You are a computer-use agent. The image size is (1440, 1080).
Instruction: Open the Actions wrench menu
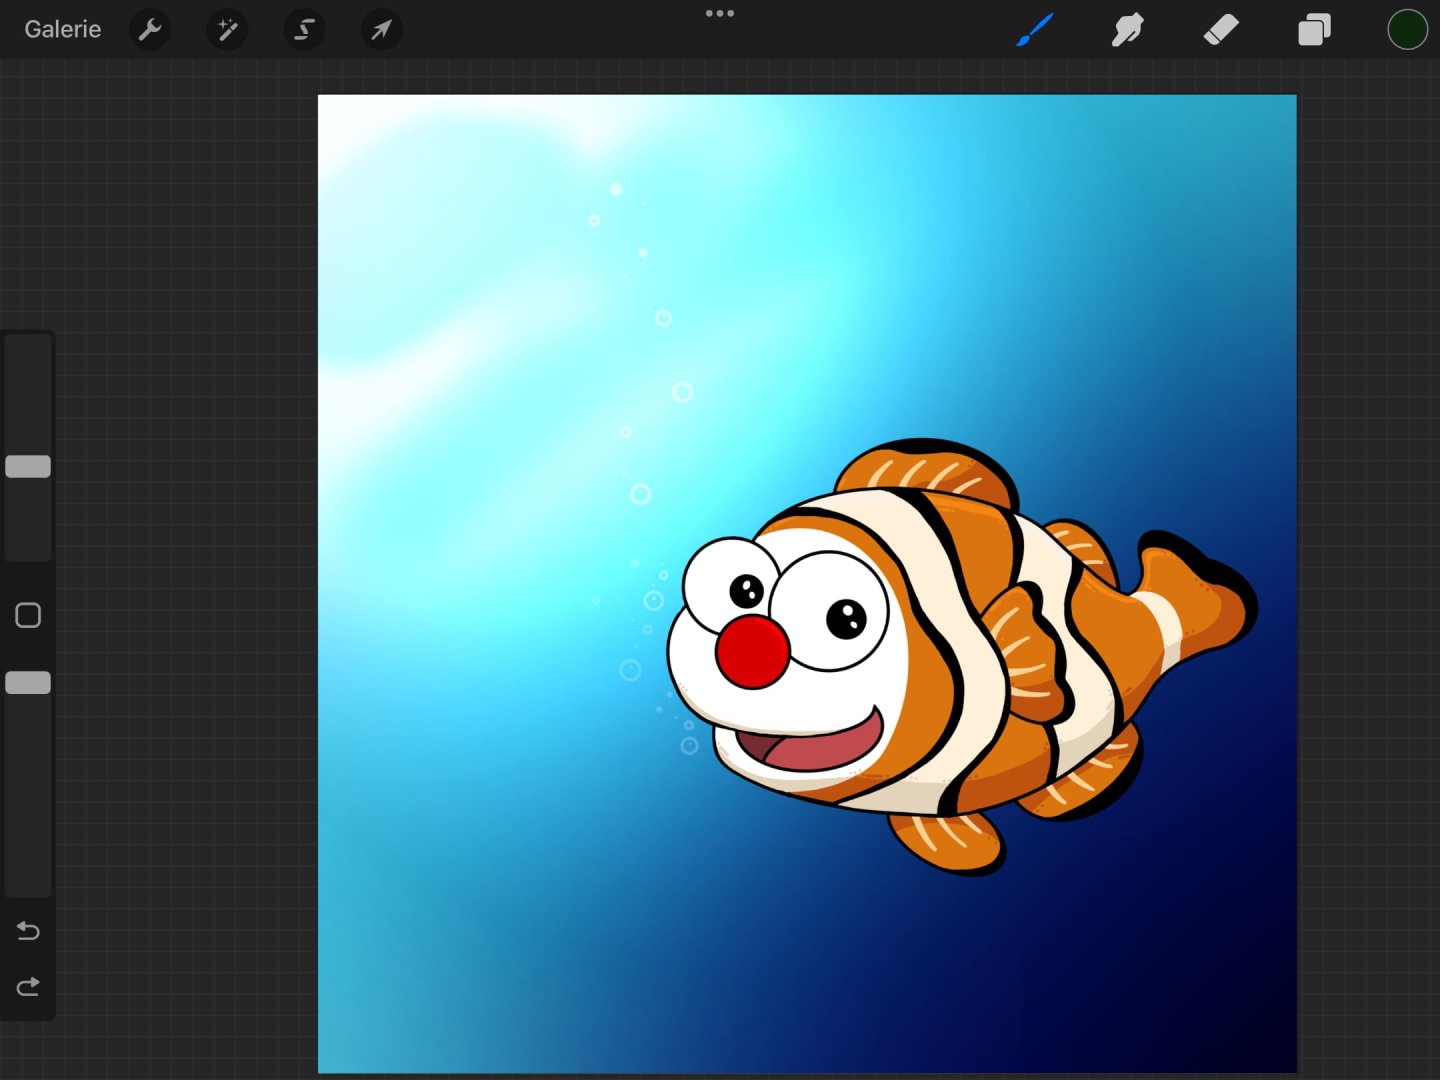pyautogui.click(x=150, y=29)
